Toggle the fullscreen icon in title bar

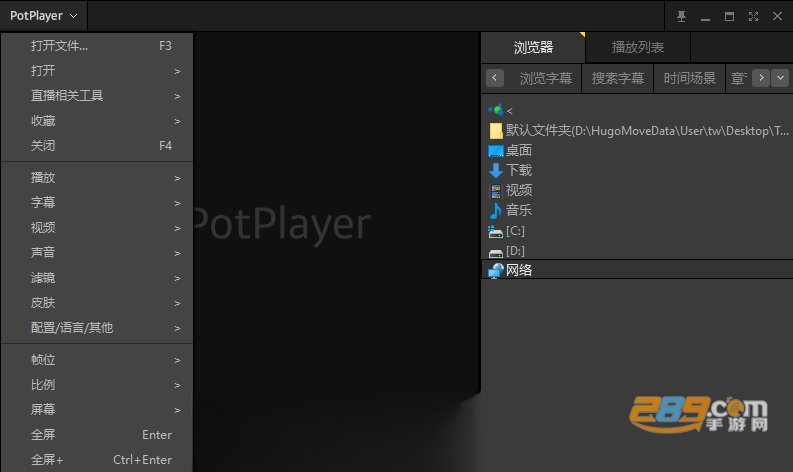pos(753,16)
